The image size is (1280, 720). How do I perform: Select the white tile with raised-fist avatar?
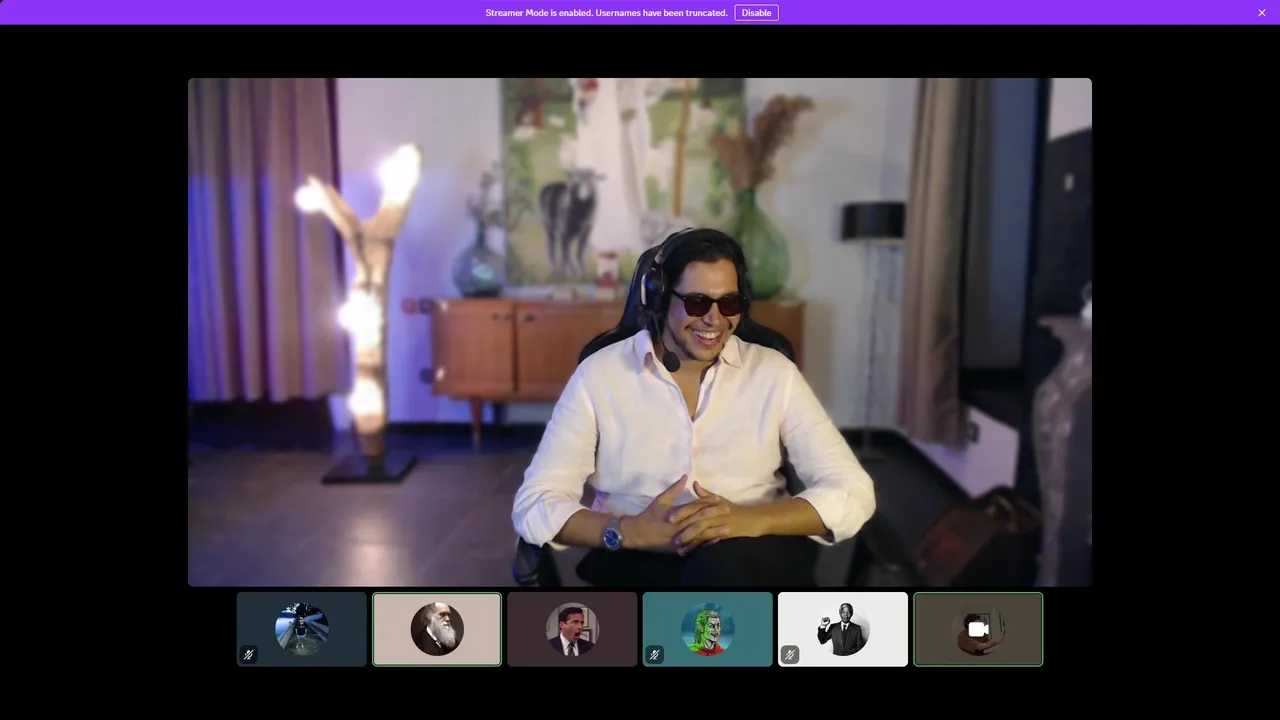click(x=843, y=629)
